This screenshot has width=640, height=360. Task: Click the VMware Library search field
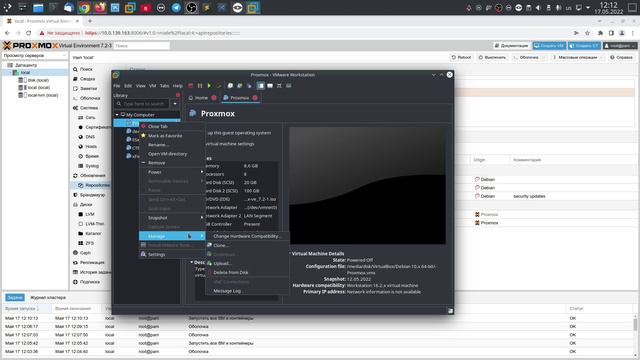tap(142, 104)
